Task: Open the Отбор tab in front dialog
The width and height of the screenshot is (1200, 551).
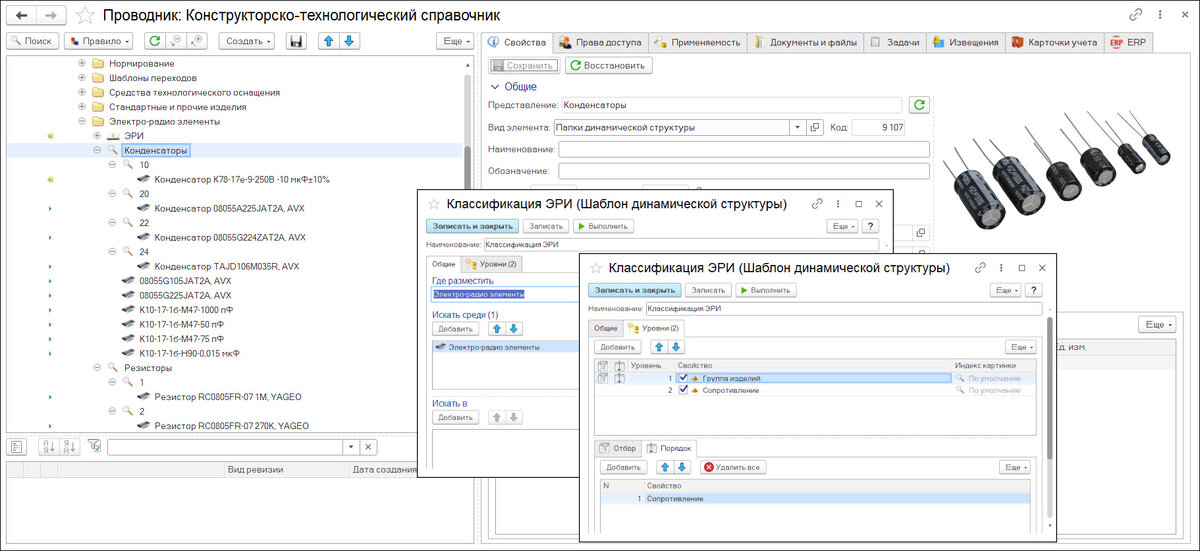Action: 617,448
